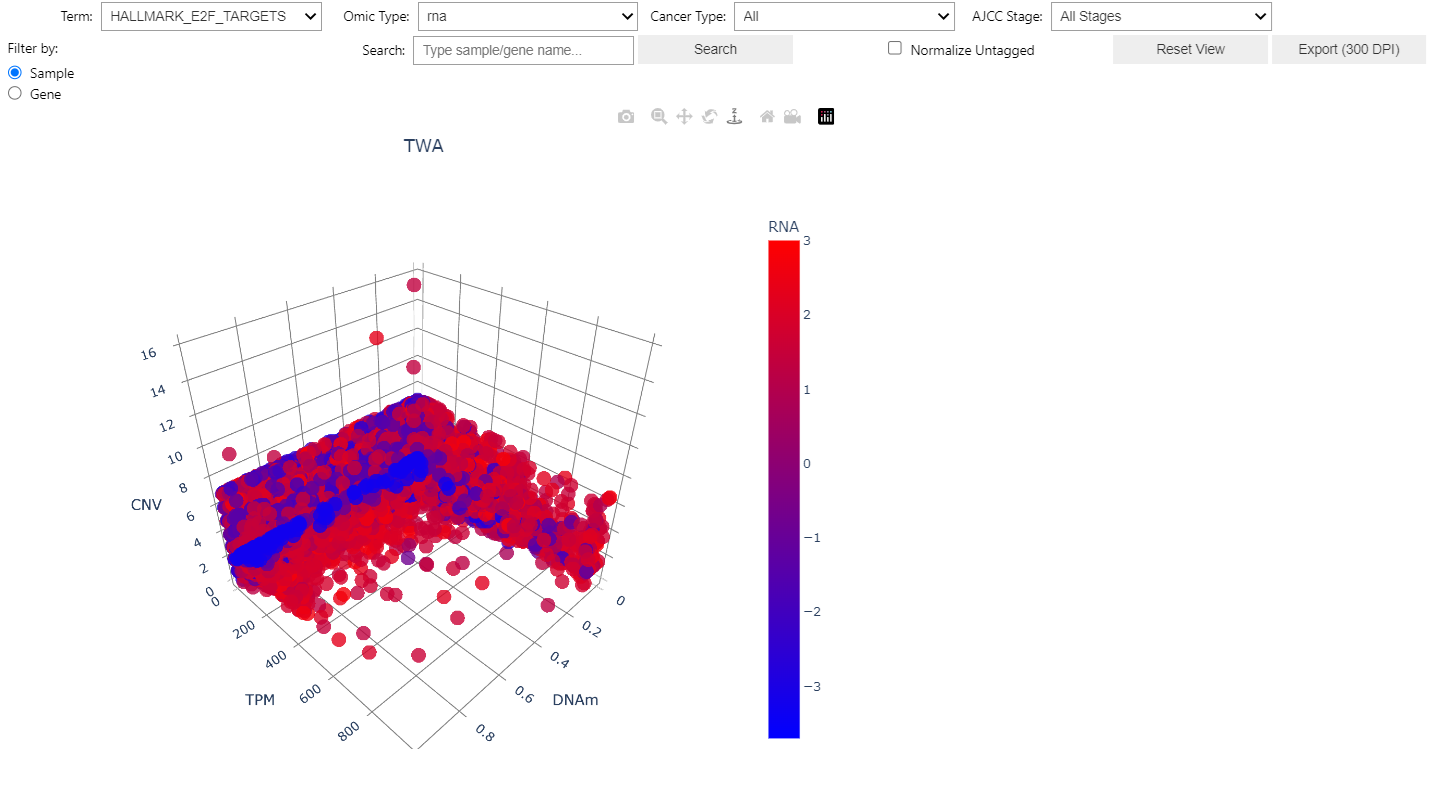1442x794 pixels.
Task: Click the RNA color scale gradient bar
Action: pos(784,490)
